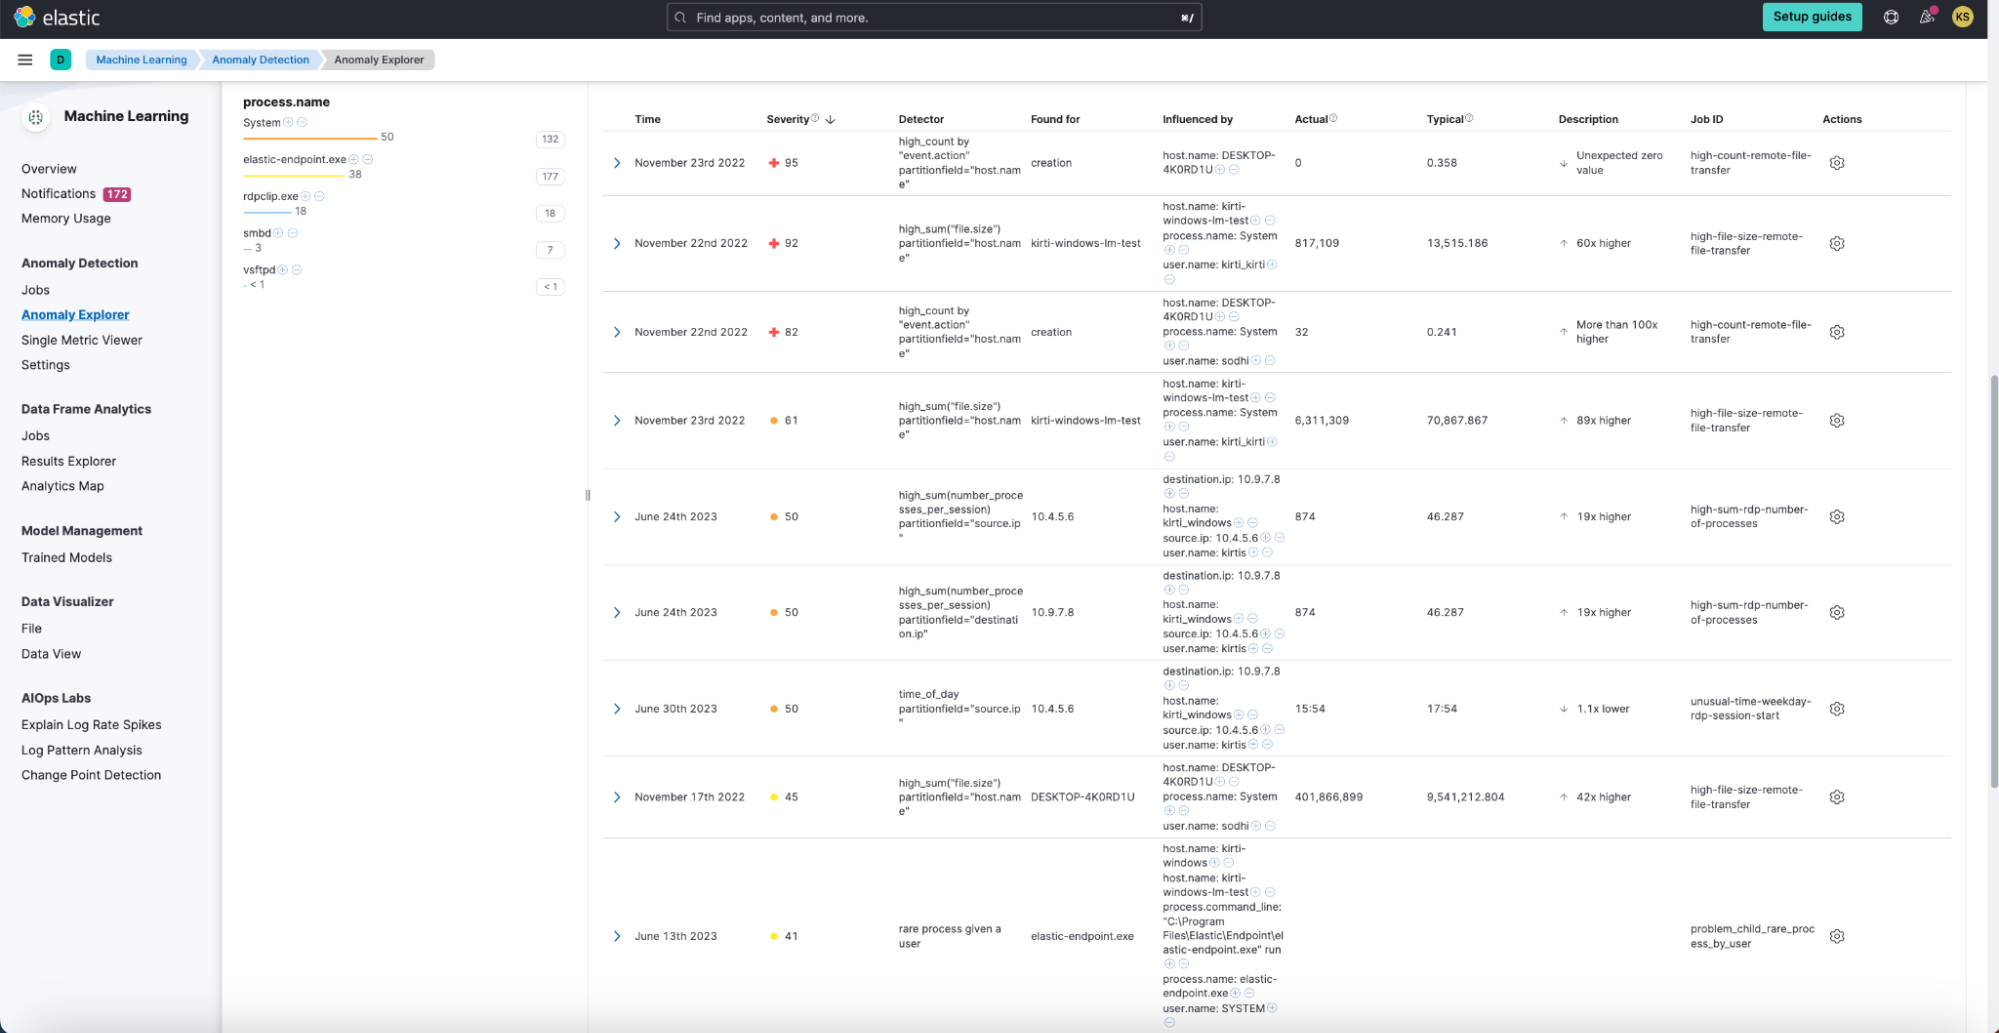Open the newsfeed notifications icon

click(1926, 17)
